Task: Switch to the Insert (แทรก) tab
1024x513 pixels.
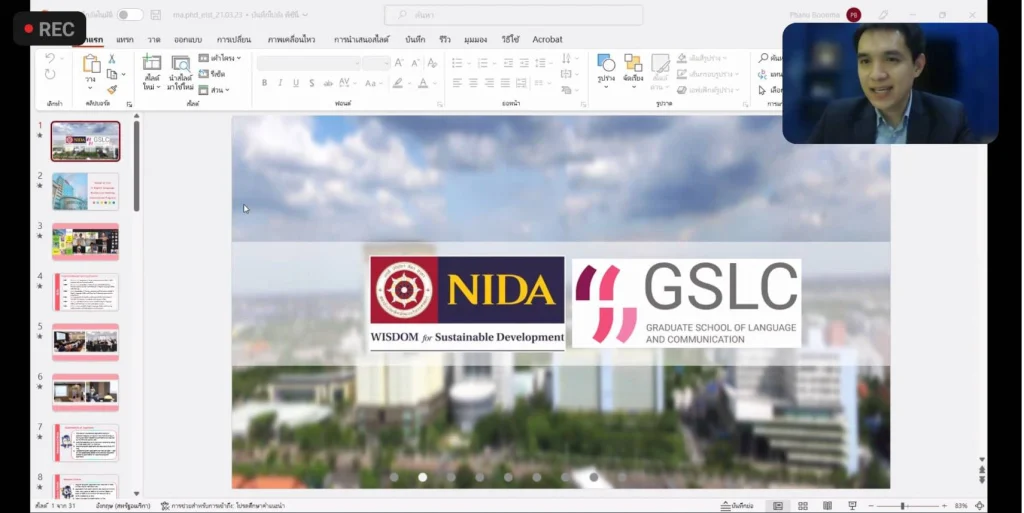Action: (125, 40)
